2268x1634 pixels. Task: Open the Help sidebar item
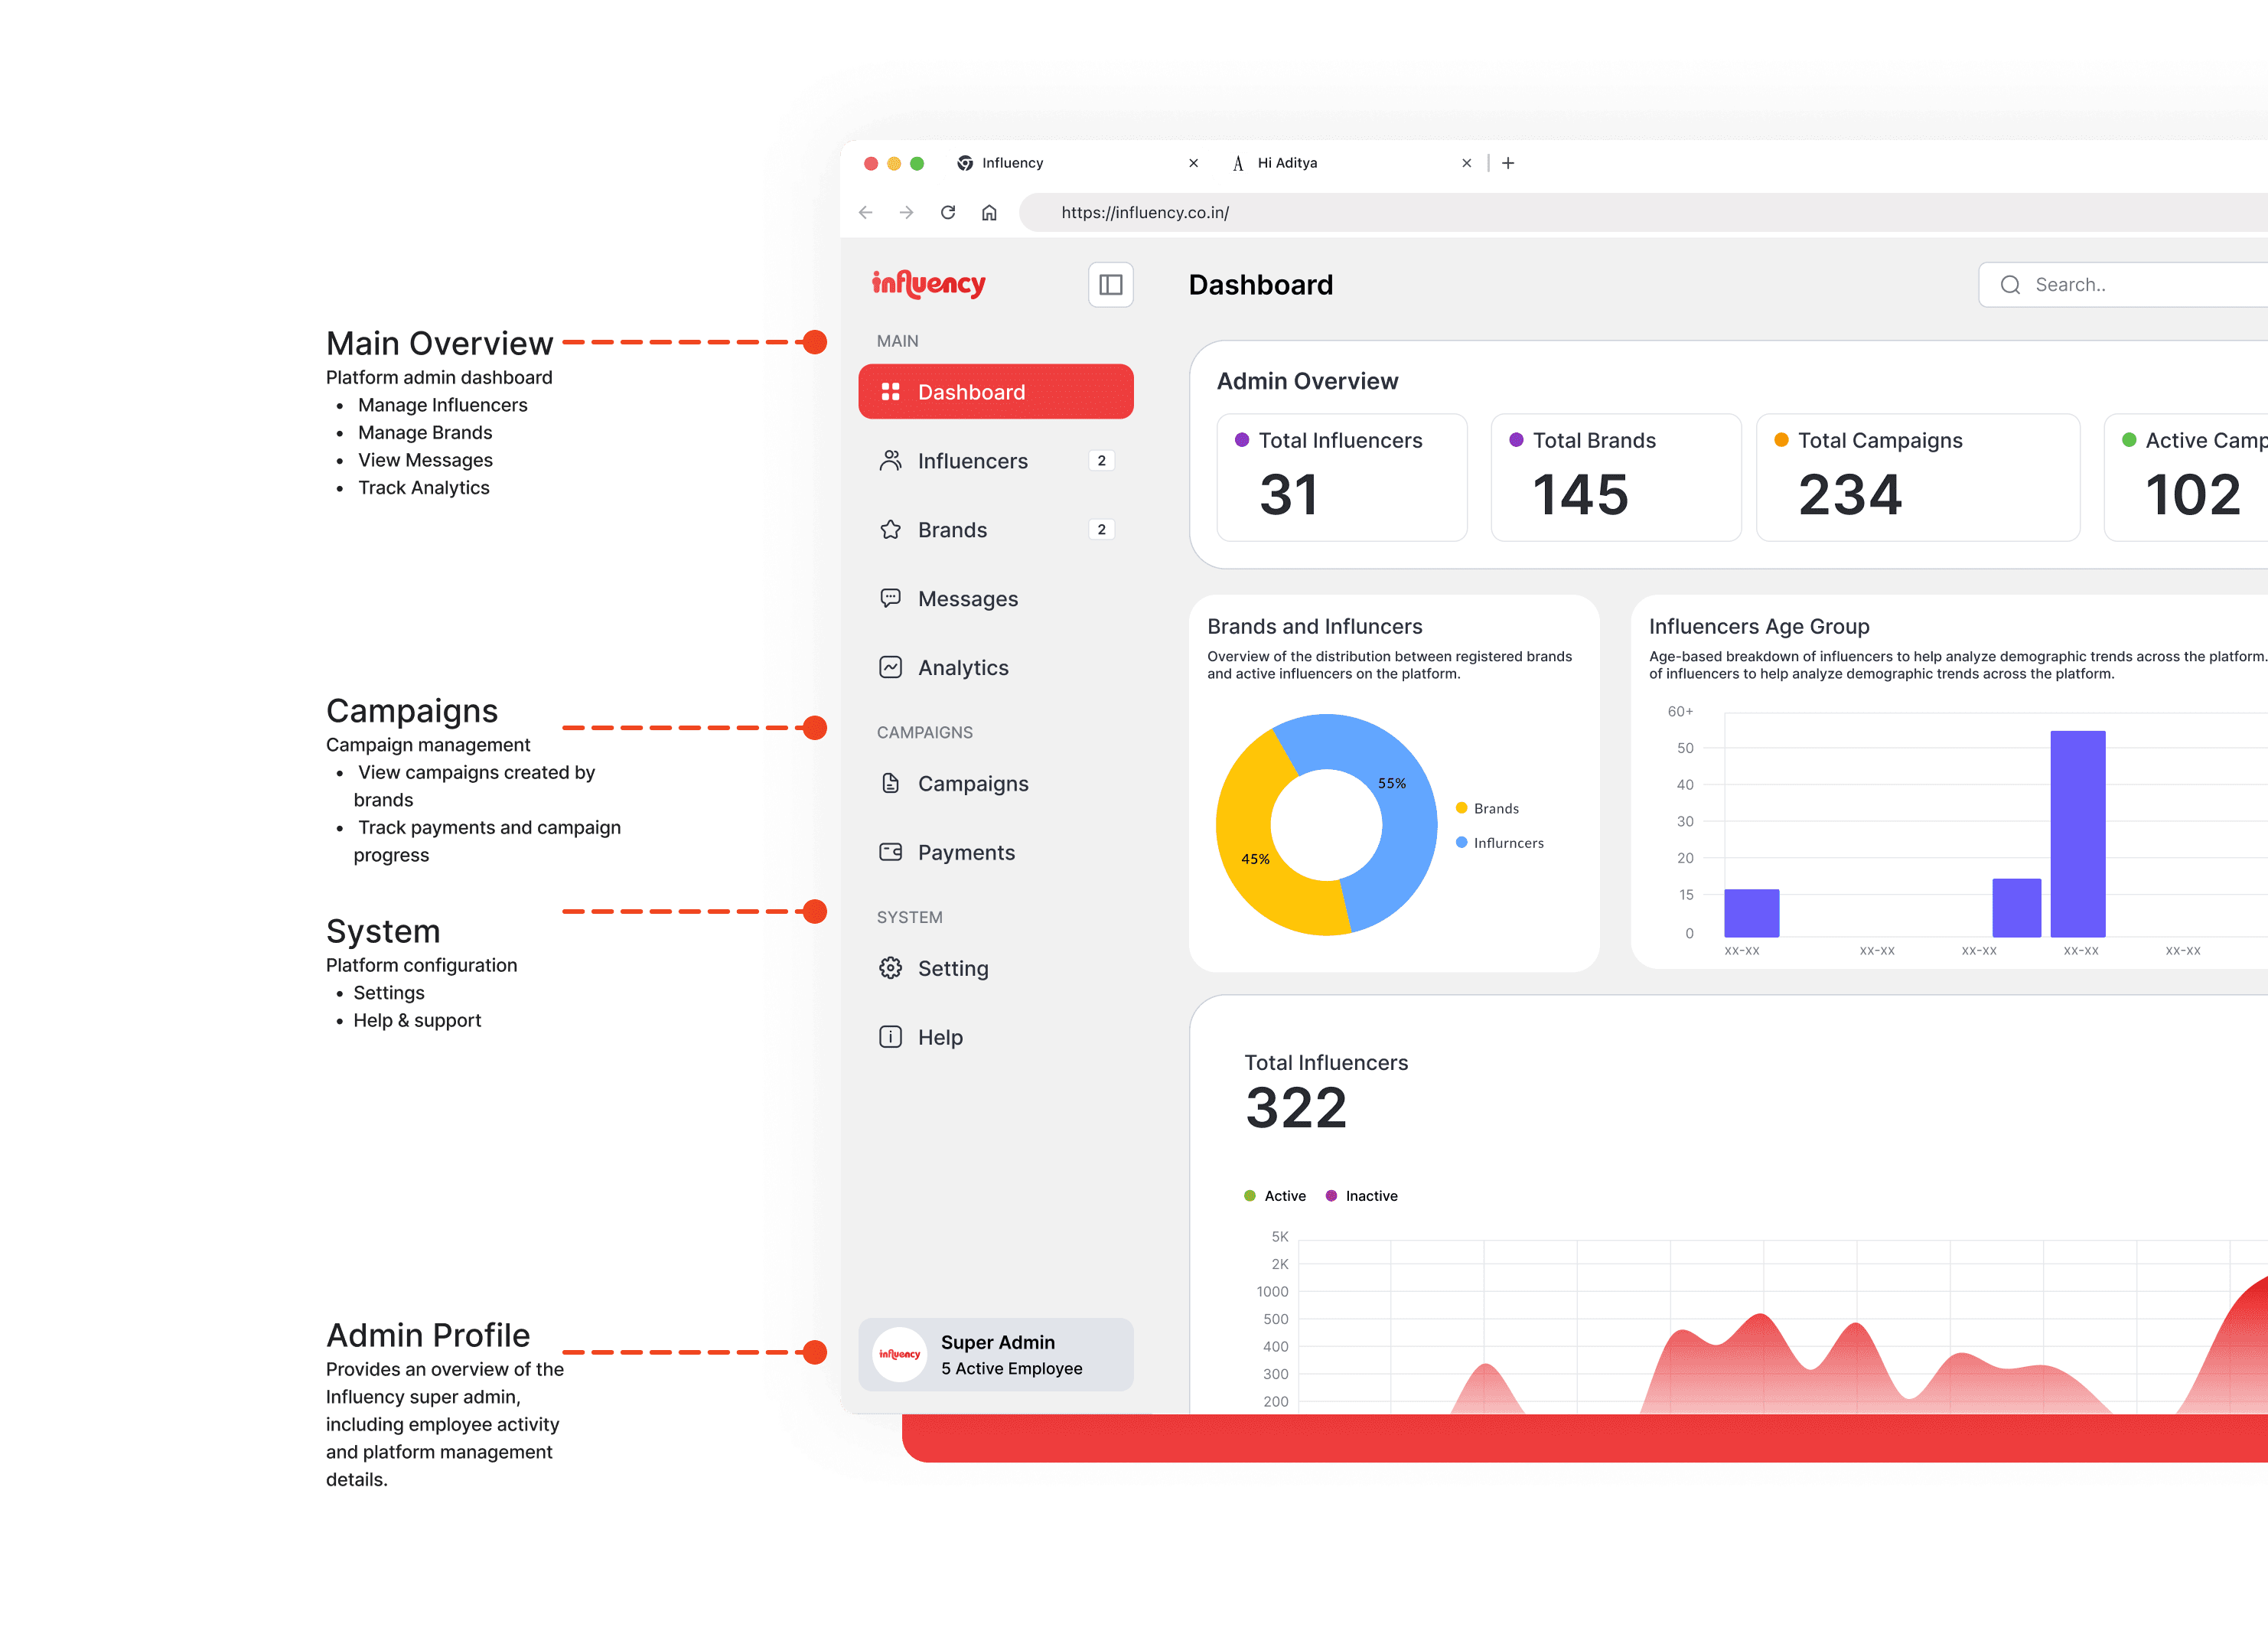(x=940, y=1037)
